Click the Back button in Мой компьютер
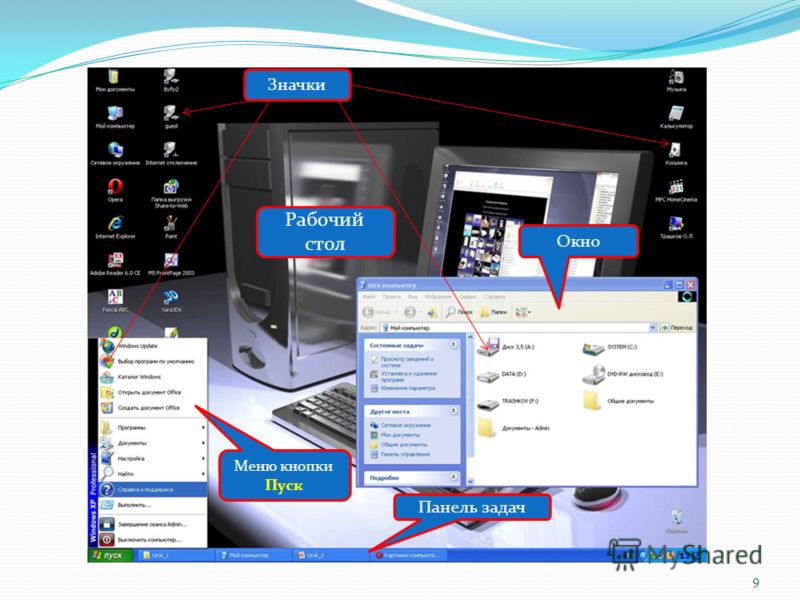800x600 pixels. coord(377,312)
